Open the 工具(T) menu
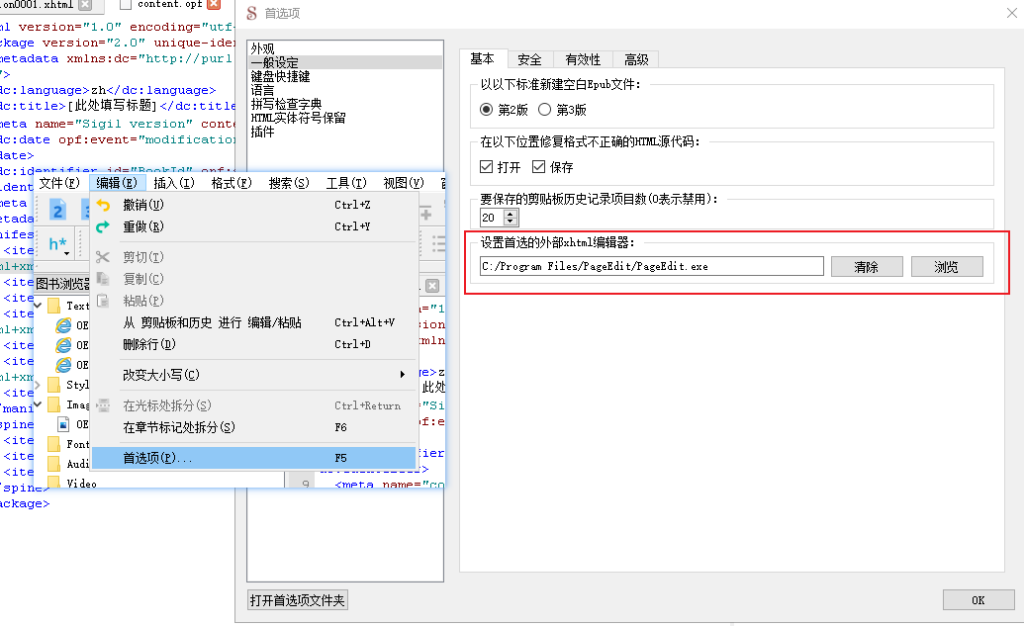Screen dimensions: 1024x626 tap(346, 183)
